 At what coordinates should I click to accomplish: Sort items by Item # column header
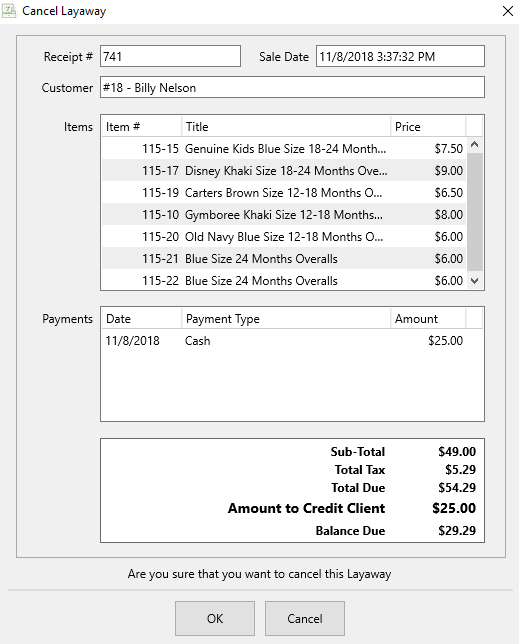click(x=142, y=126)
